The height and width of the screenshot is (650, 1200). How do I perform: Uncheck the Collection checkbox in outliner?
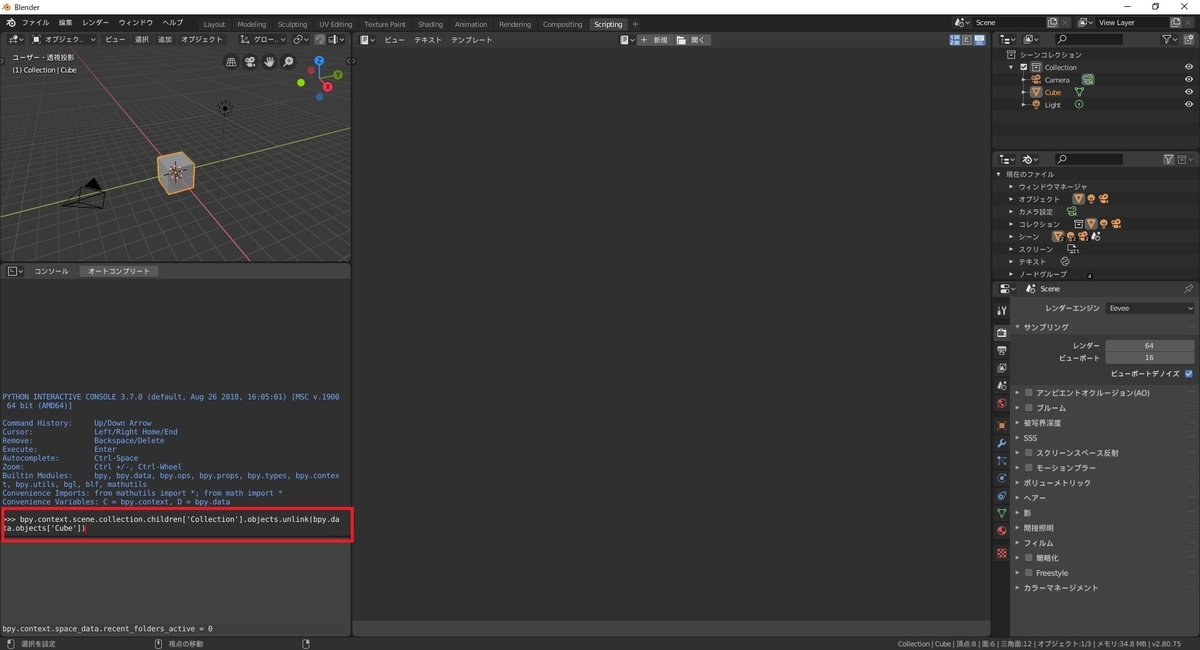(1023, 67)
